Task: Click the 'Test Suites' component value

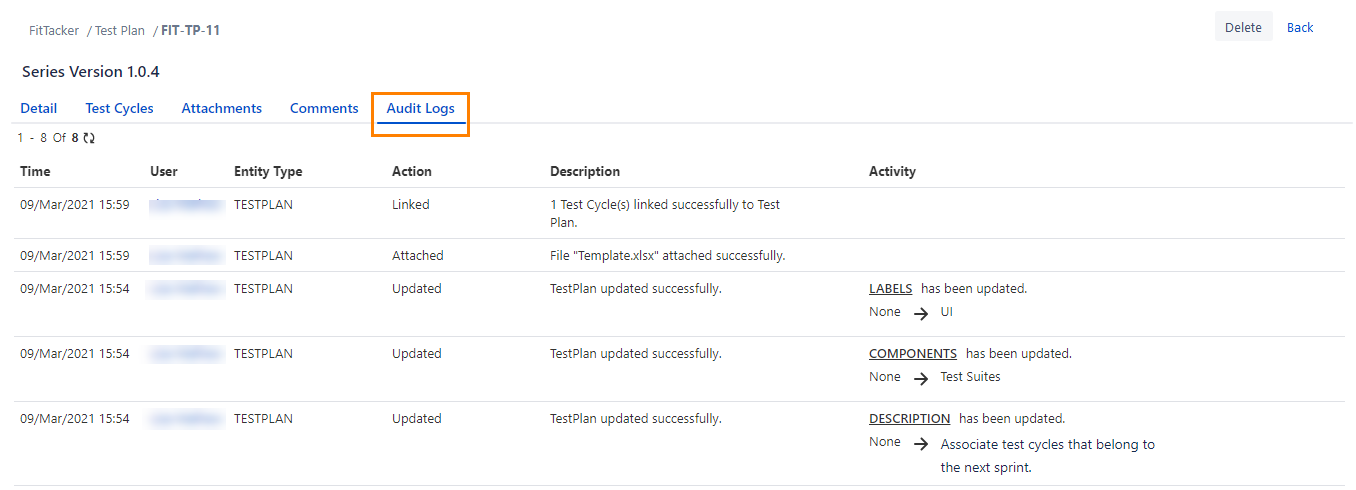Action: 970,377
